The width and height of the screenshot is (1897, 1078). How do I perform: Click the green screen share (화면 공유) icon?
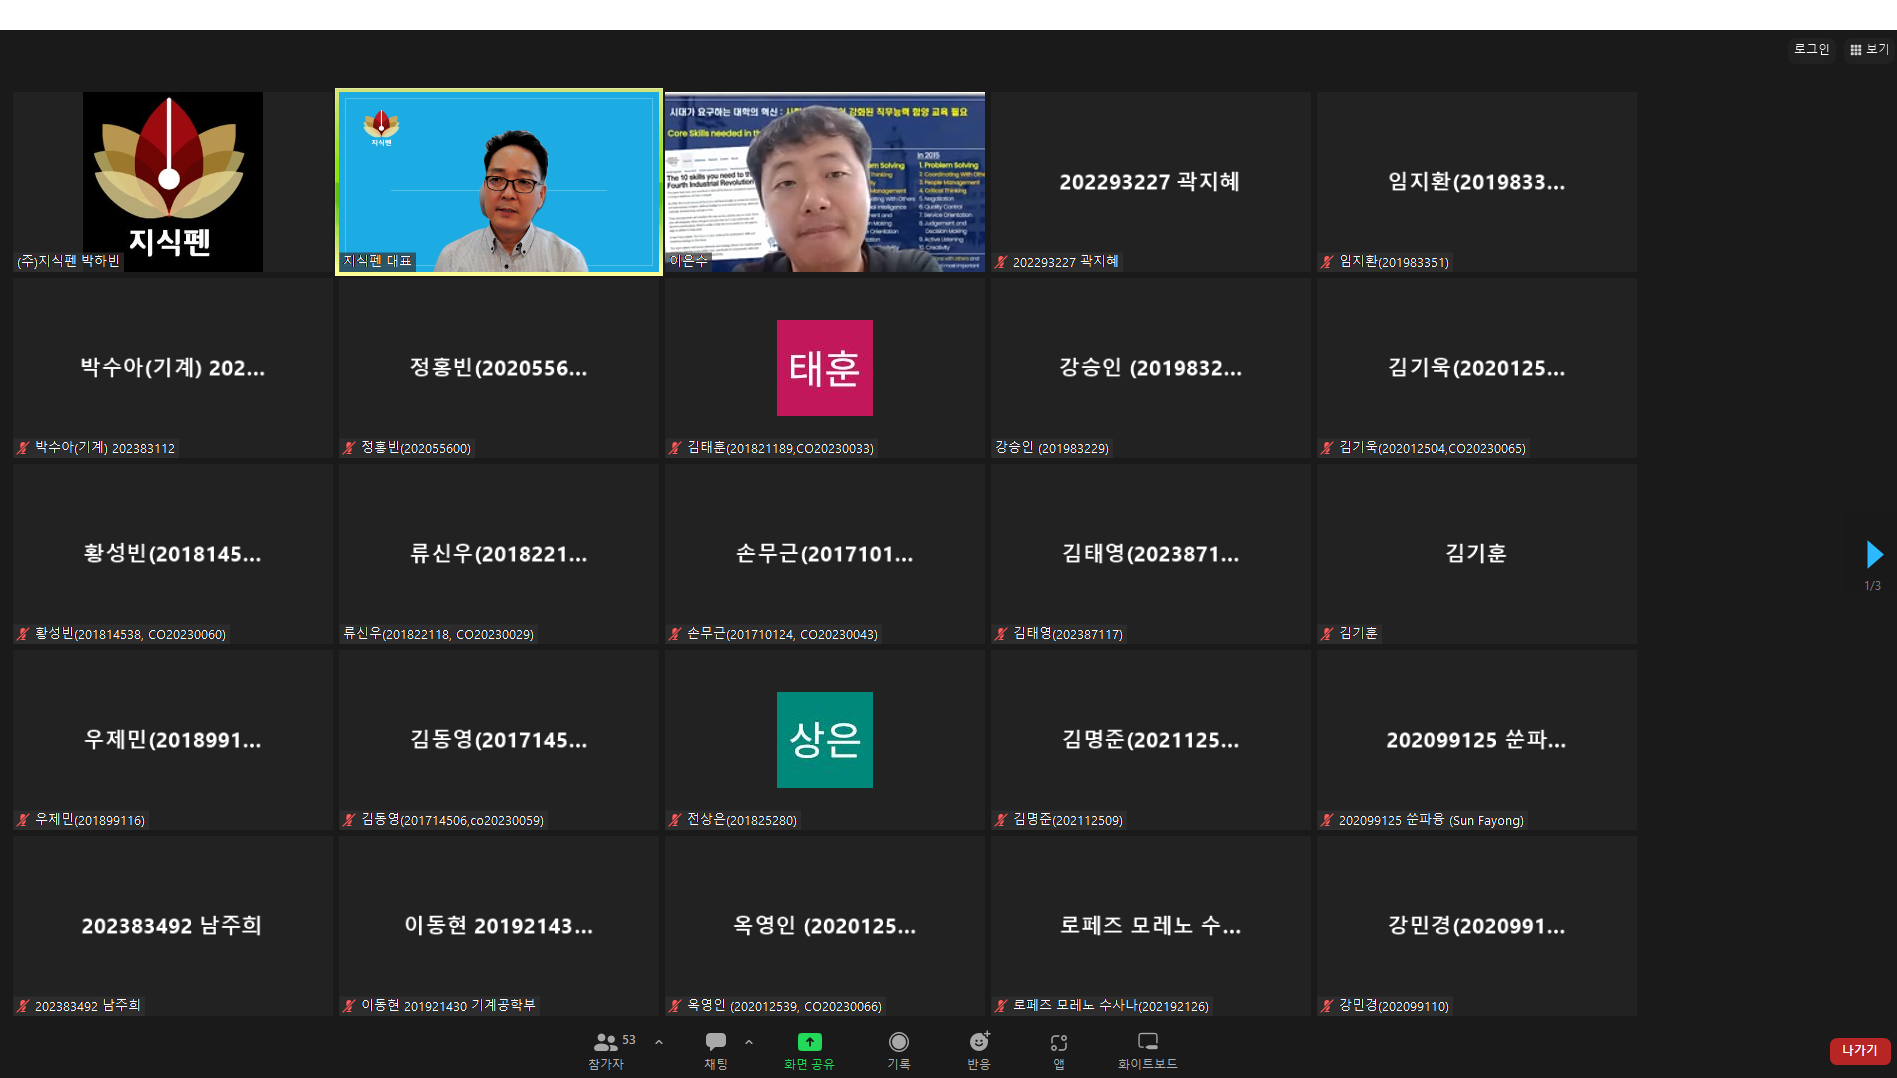click(809, 1042)
